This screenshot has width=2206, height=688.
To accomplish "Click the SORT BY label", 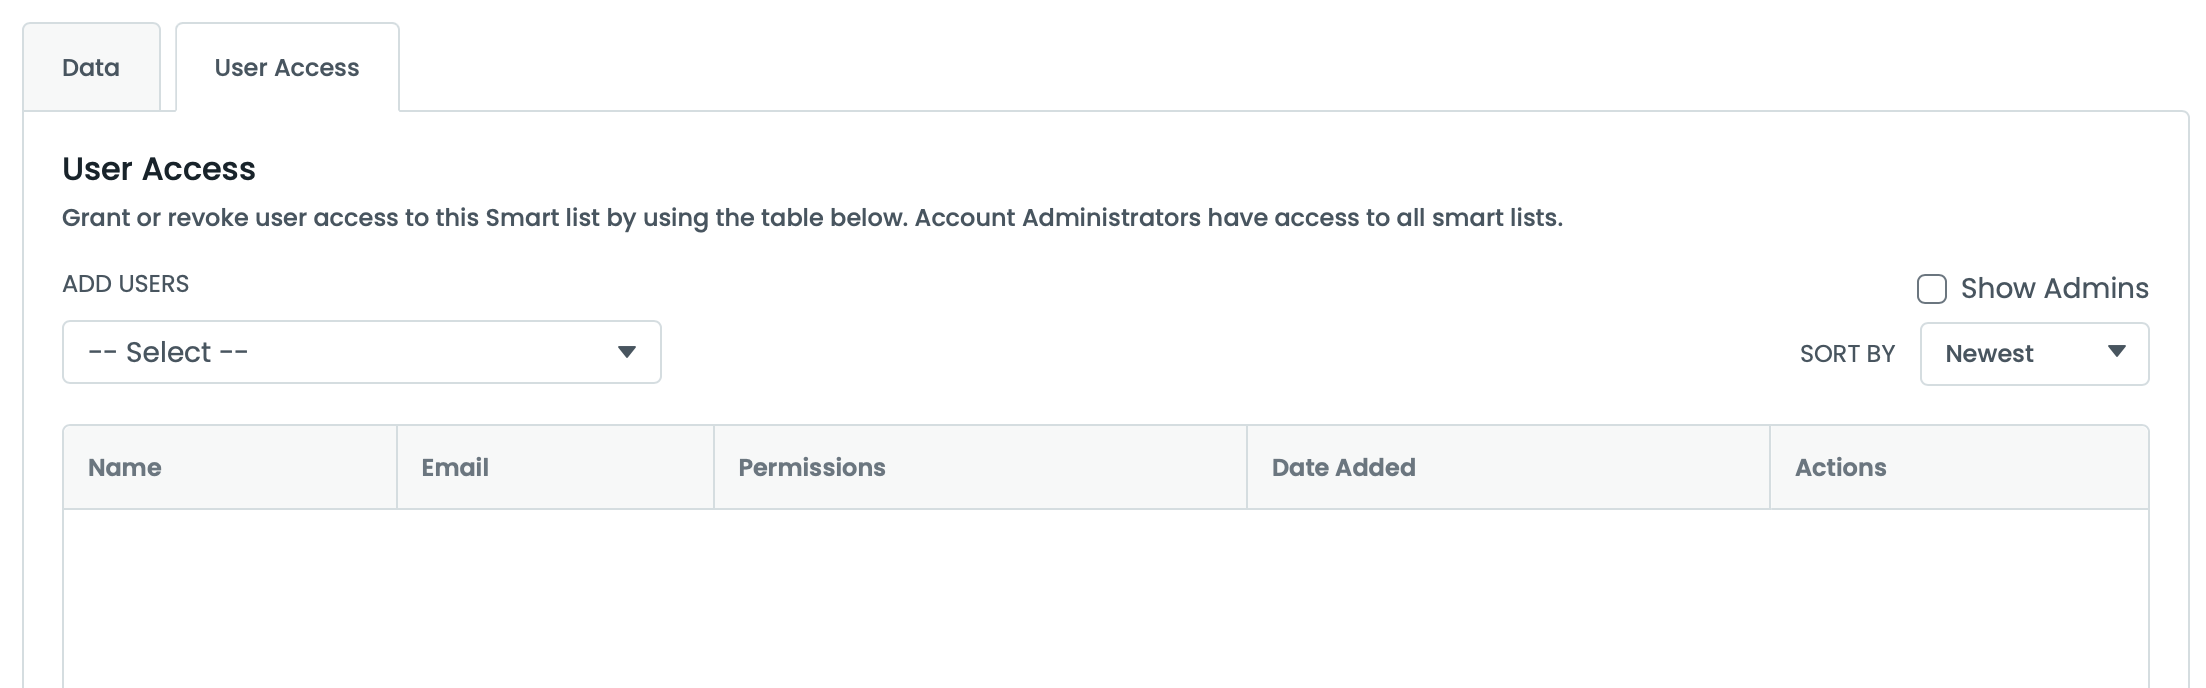I will pos(1846,354).
